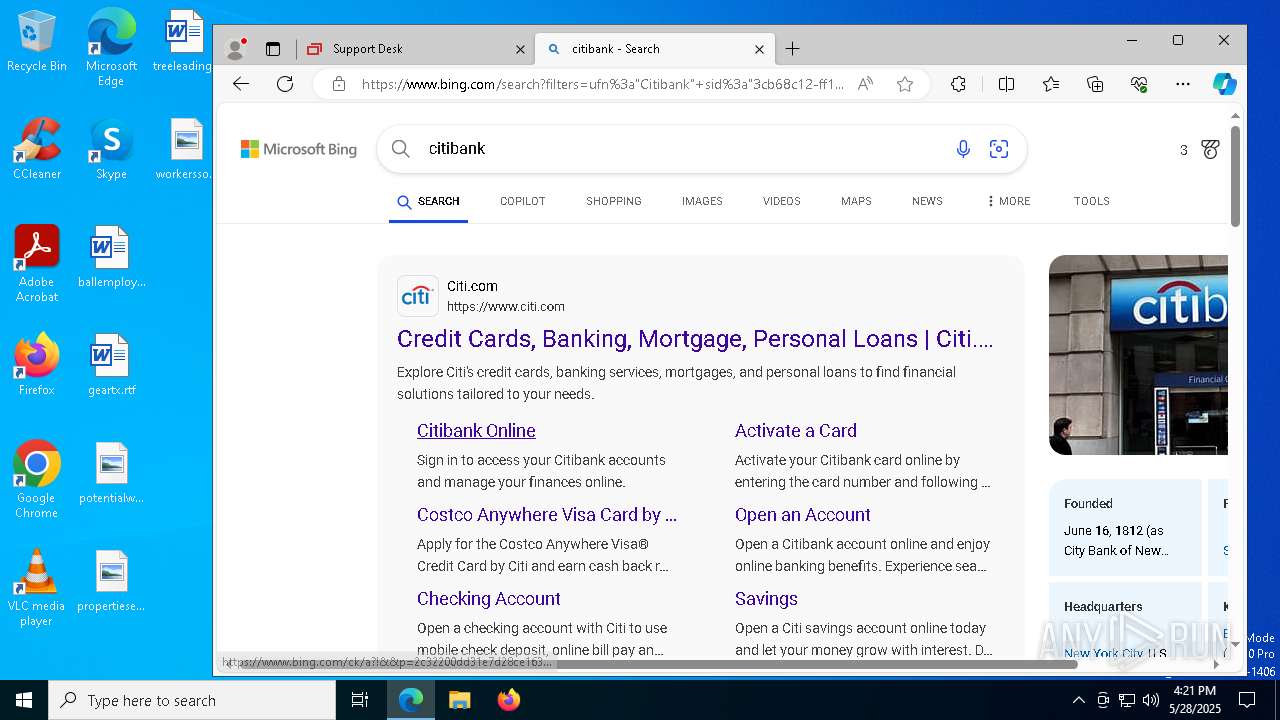The width and height of the screenshot is (1280, 720).
Task: Click the Citi favicon in first result
Action: pos(417,296)
